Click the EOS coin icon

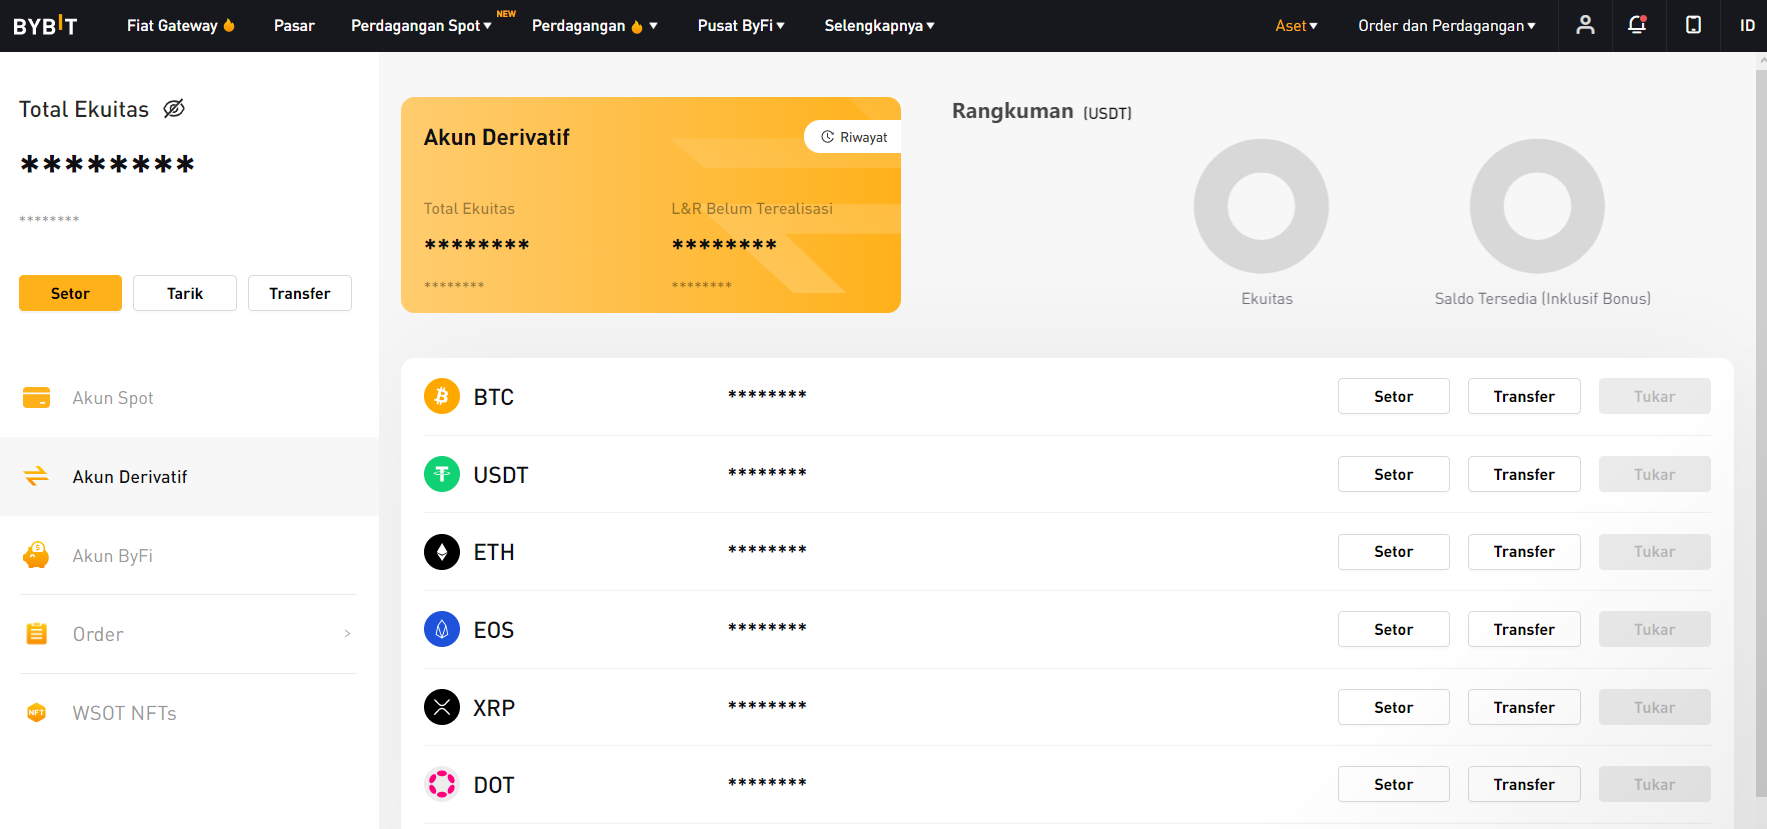[442, 629]
